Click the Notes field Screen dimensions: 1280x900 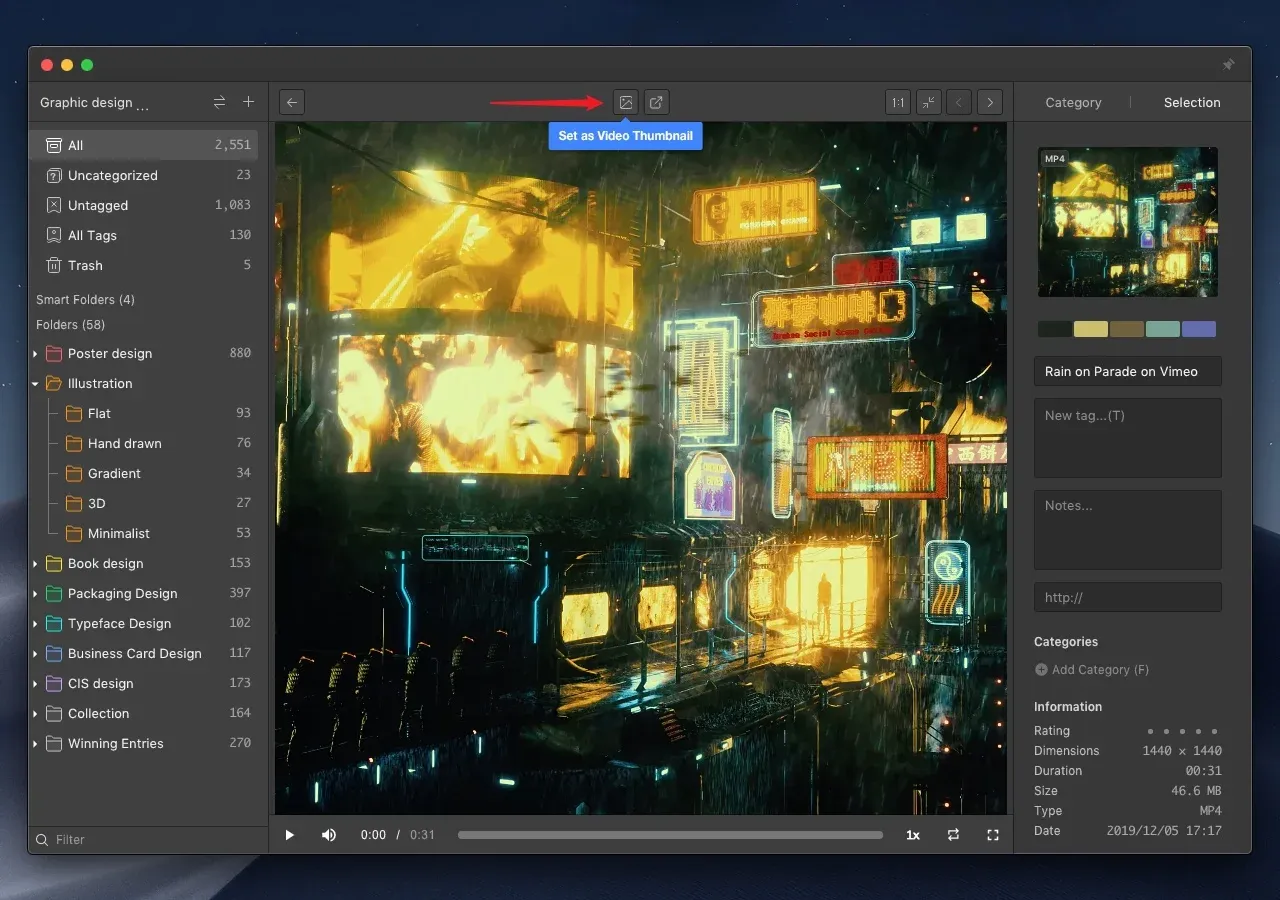1128,530
